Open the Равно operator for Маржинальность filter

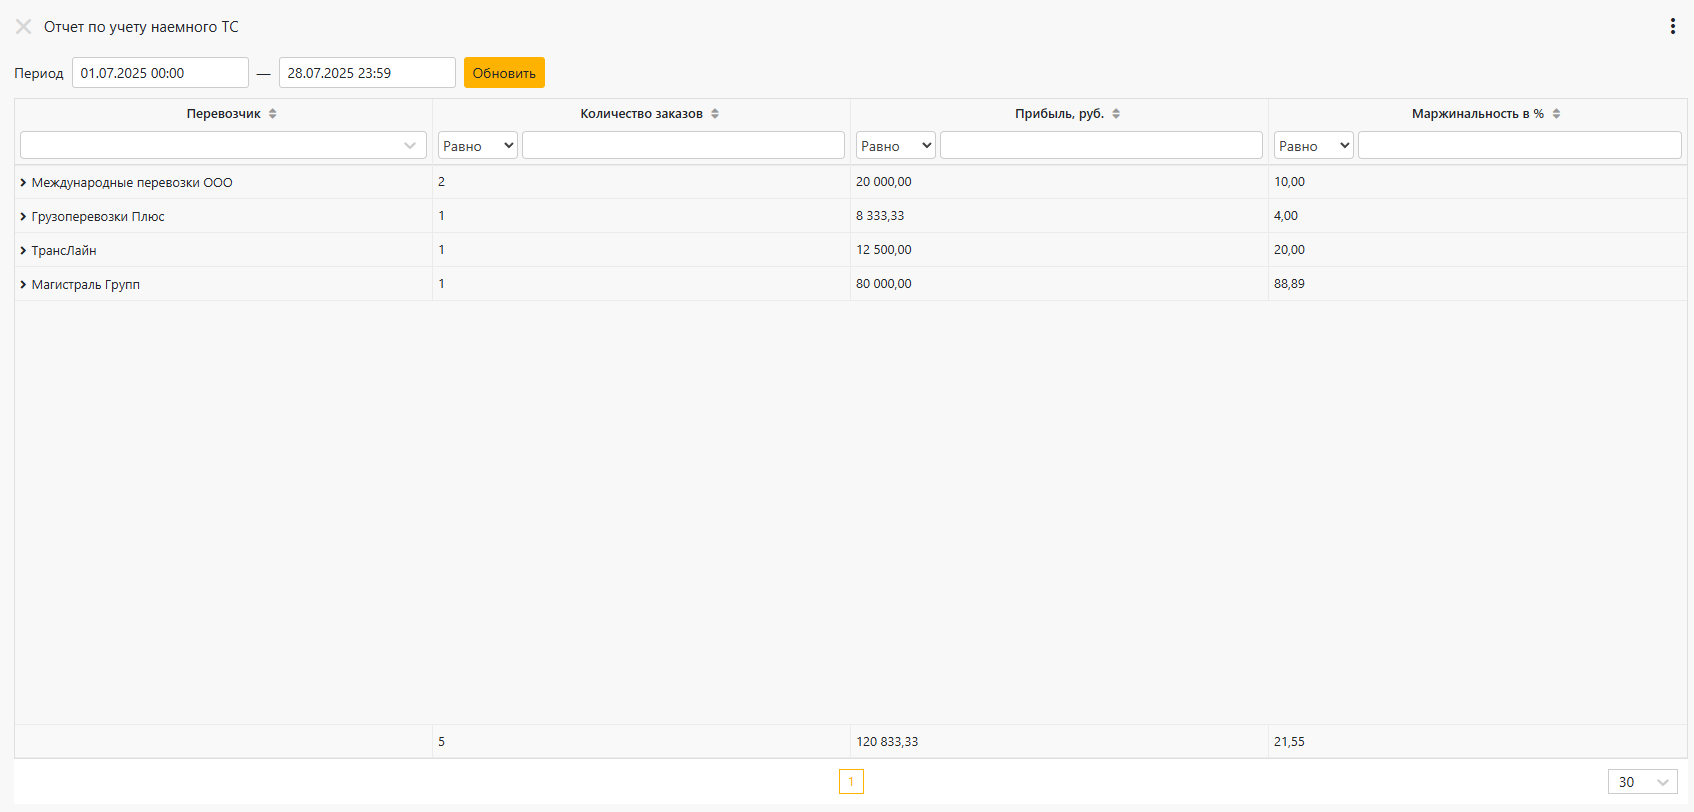[1313, 146]
